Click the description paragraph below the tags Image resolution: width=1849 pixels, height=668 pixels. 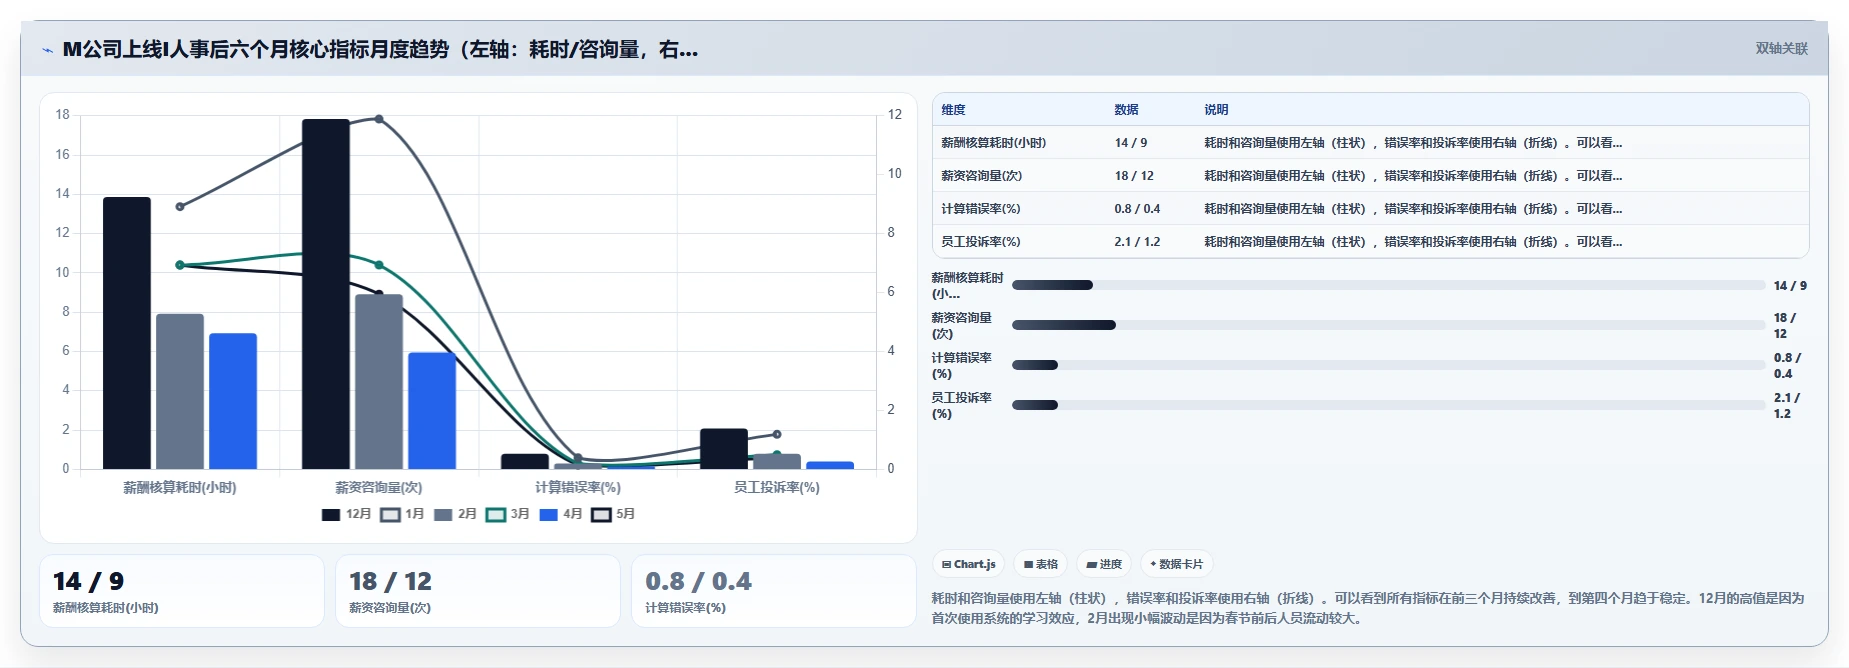pos(1368,608)
